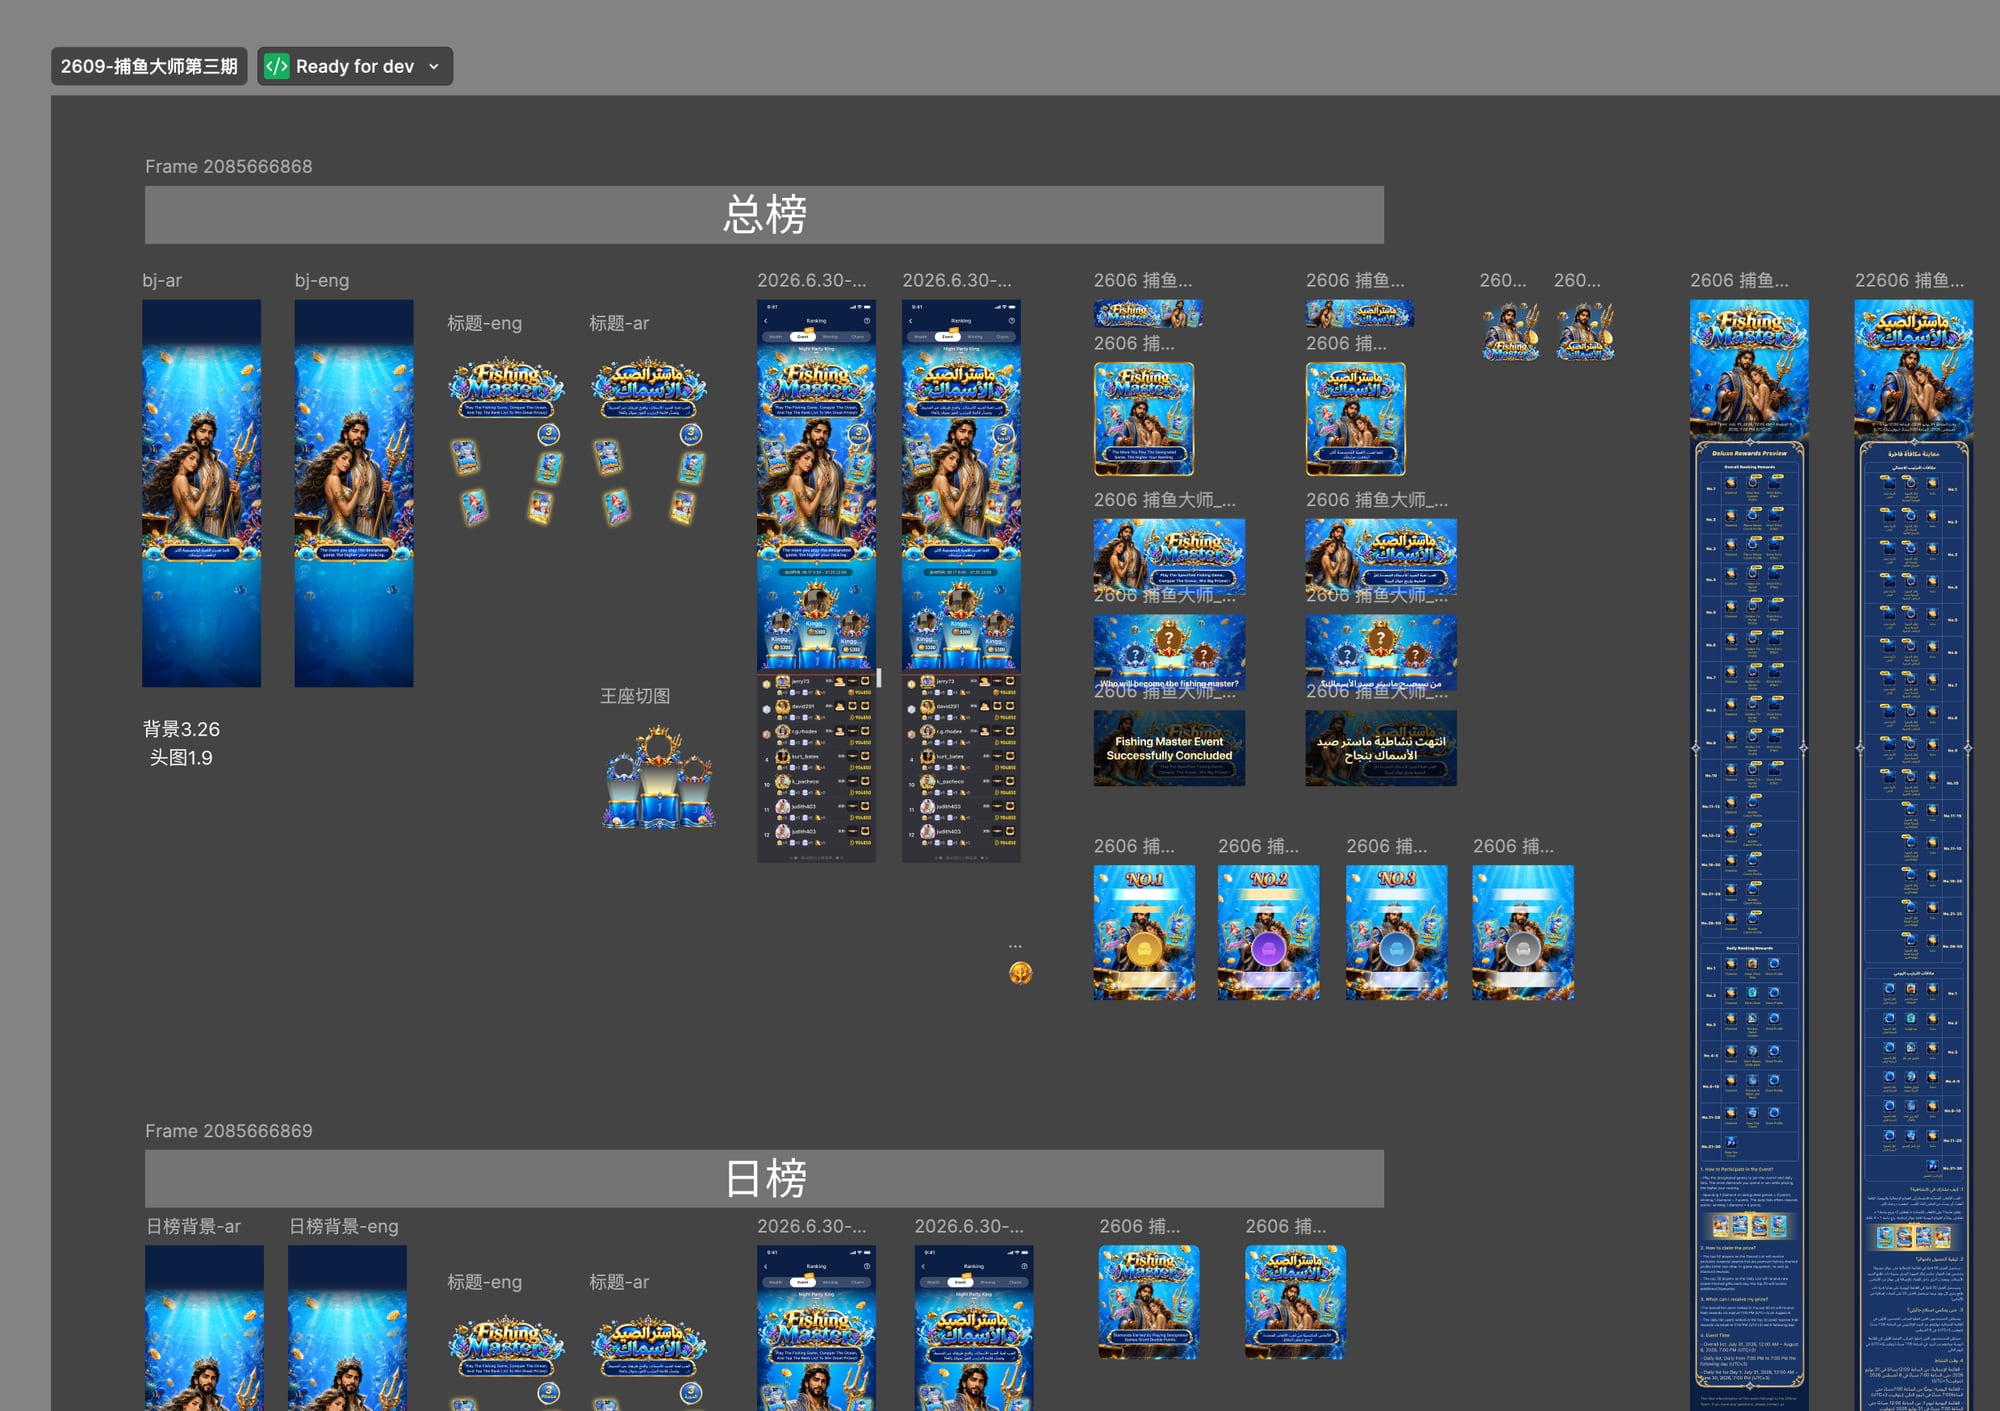Select the 22606 捕鱼... frame label
Viewport: 2000px width, 1411px height.
[x=1909, y=281]
